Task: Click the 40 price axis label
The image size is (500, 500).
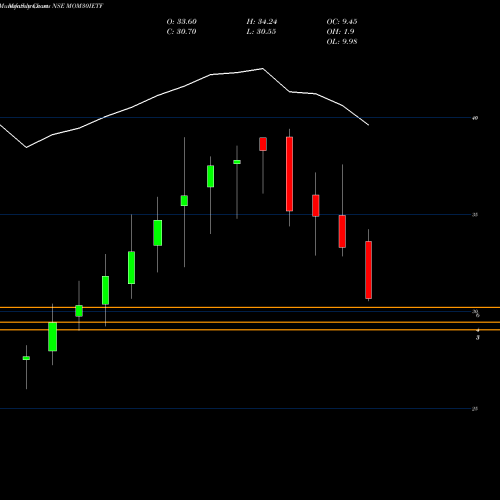Action: click(x=475, y=118)
